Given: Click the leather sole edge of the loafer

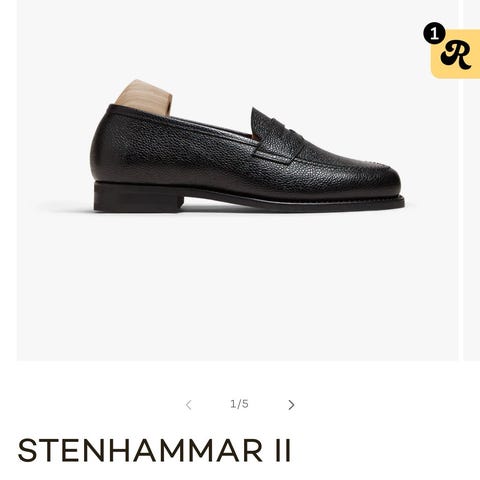Looking at the screenshot, I should (x=293, y=202).
